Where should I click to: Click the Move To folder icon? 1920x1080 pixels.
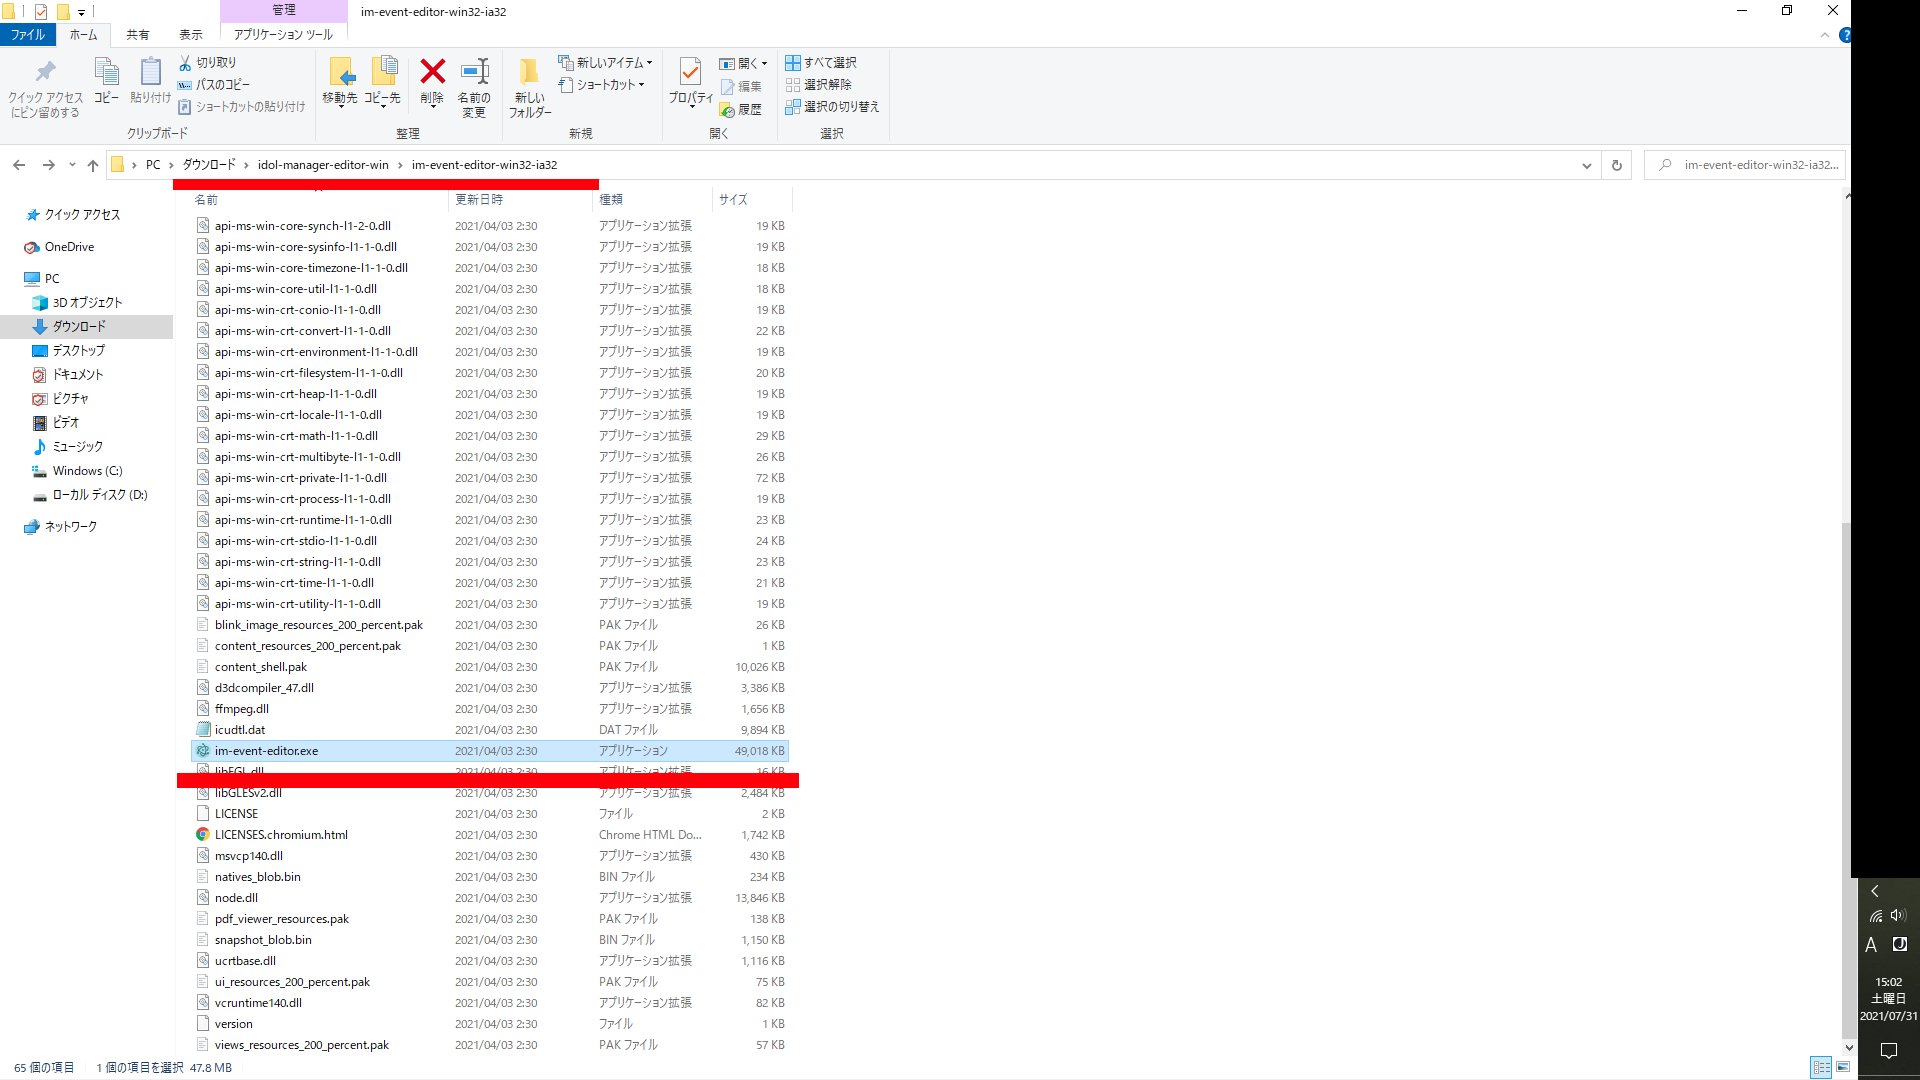click(340, 73)
